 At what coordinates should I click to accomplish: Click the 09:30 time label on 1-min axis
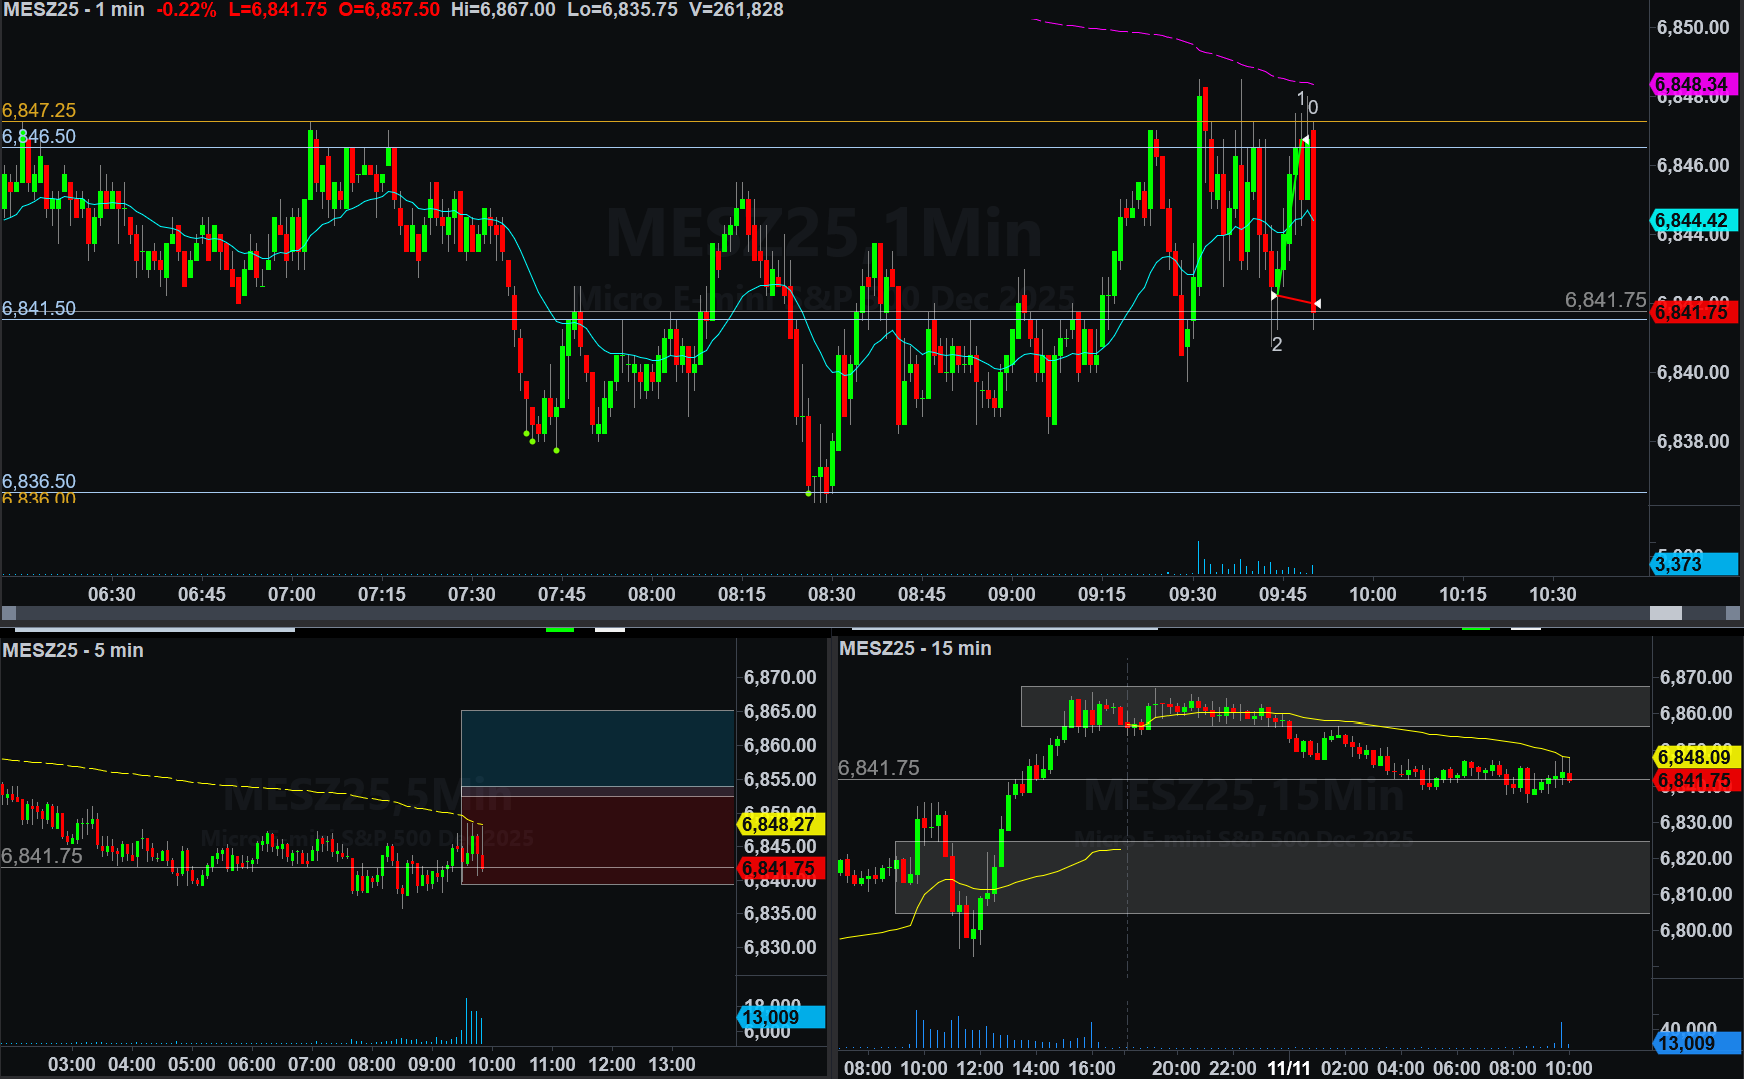(1192, 594)
